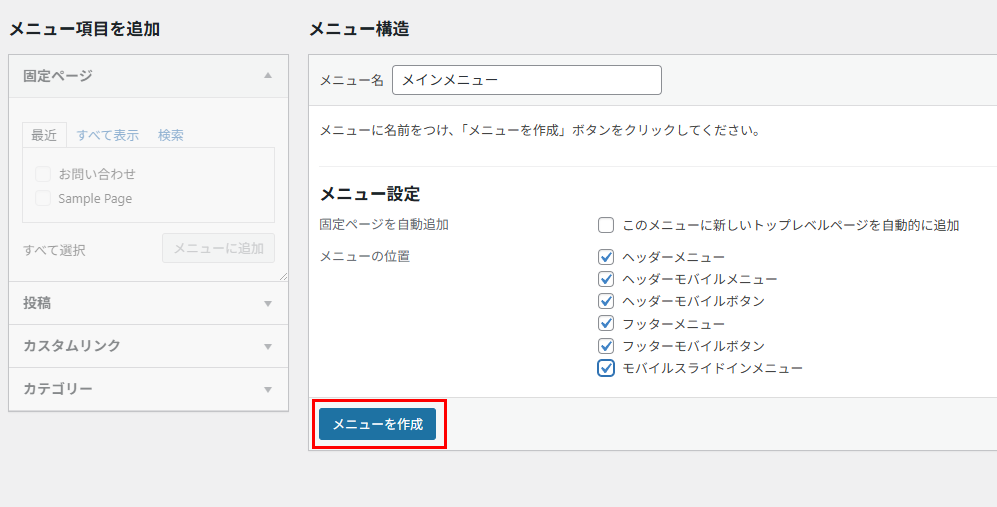
Task: Switch to the すべて表示 tab
Action: tap(108, 135)
